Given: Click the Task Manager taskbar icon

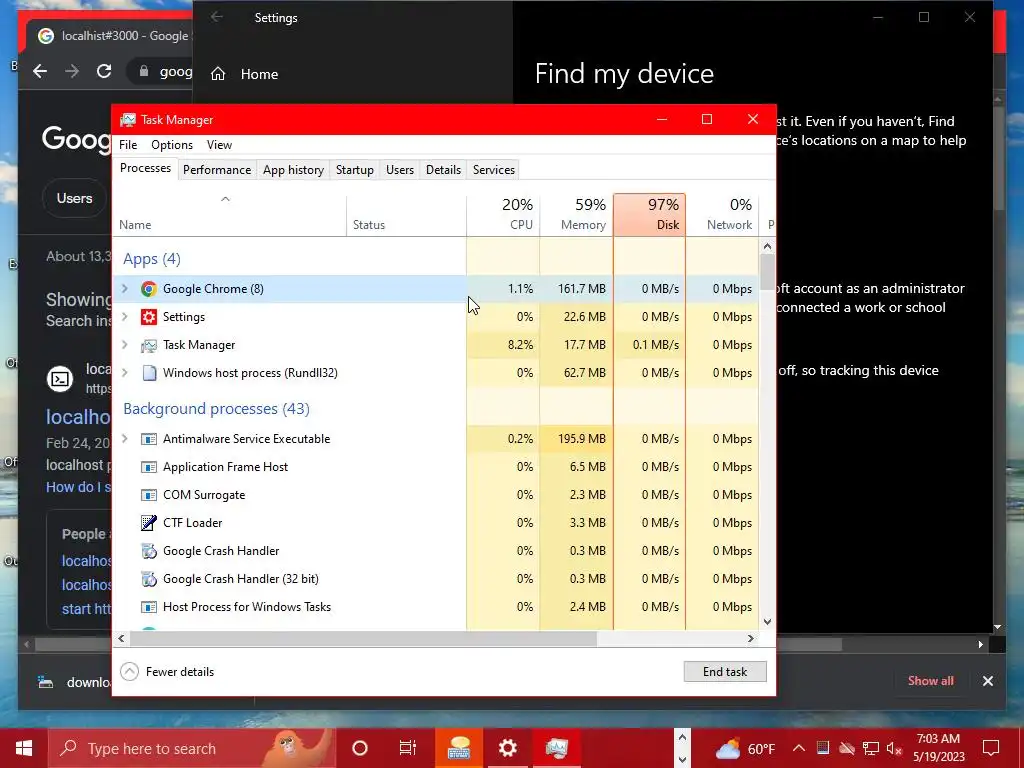Looking at the screenshot, I should point(556,748).
